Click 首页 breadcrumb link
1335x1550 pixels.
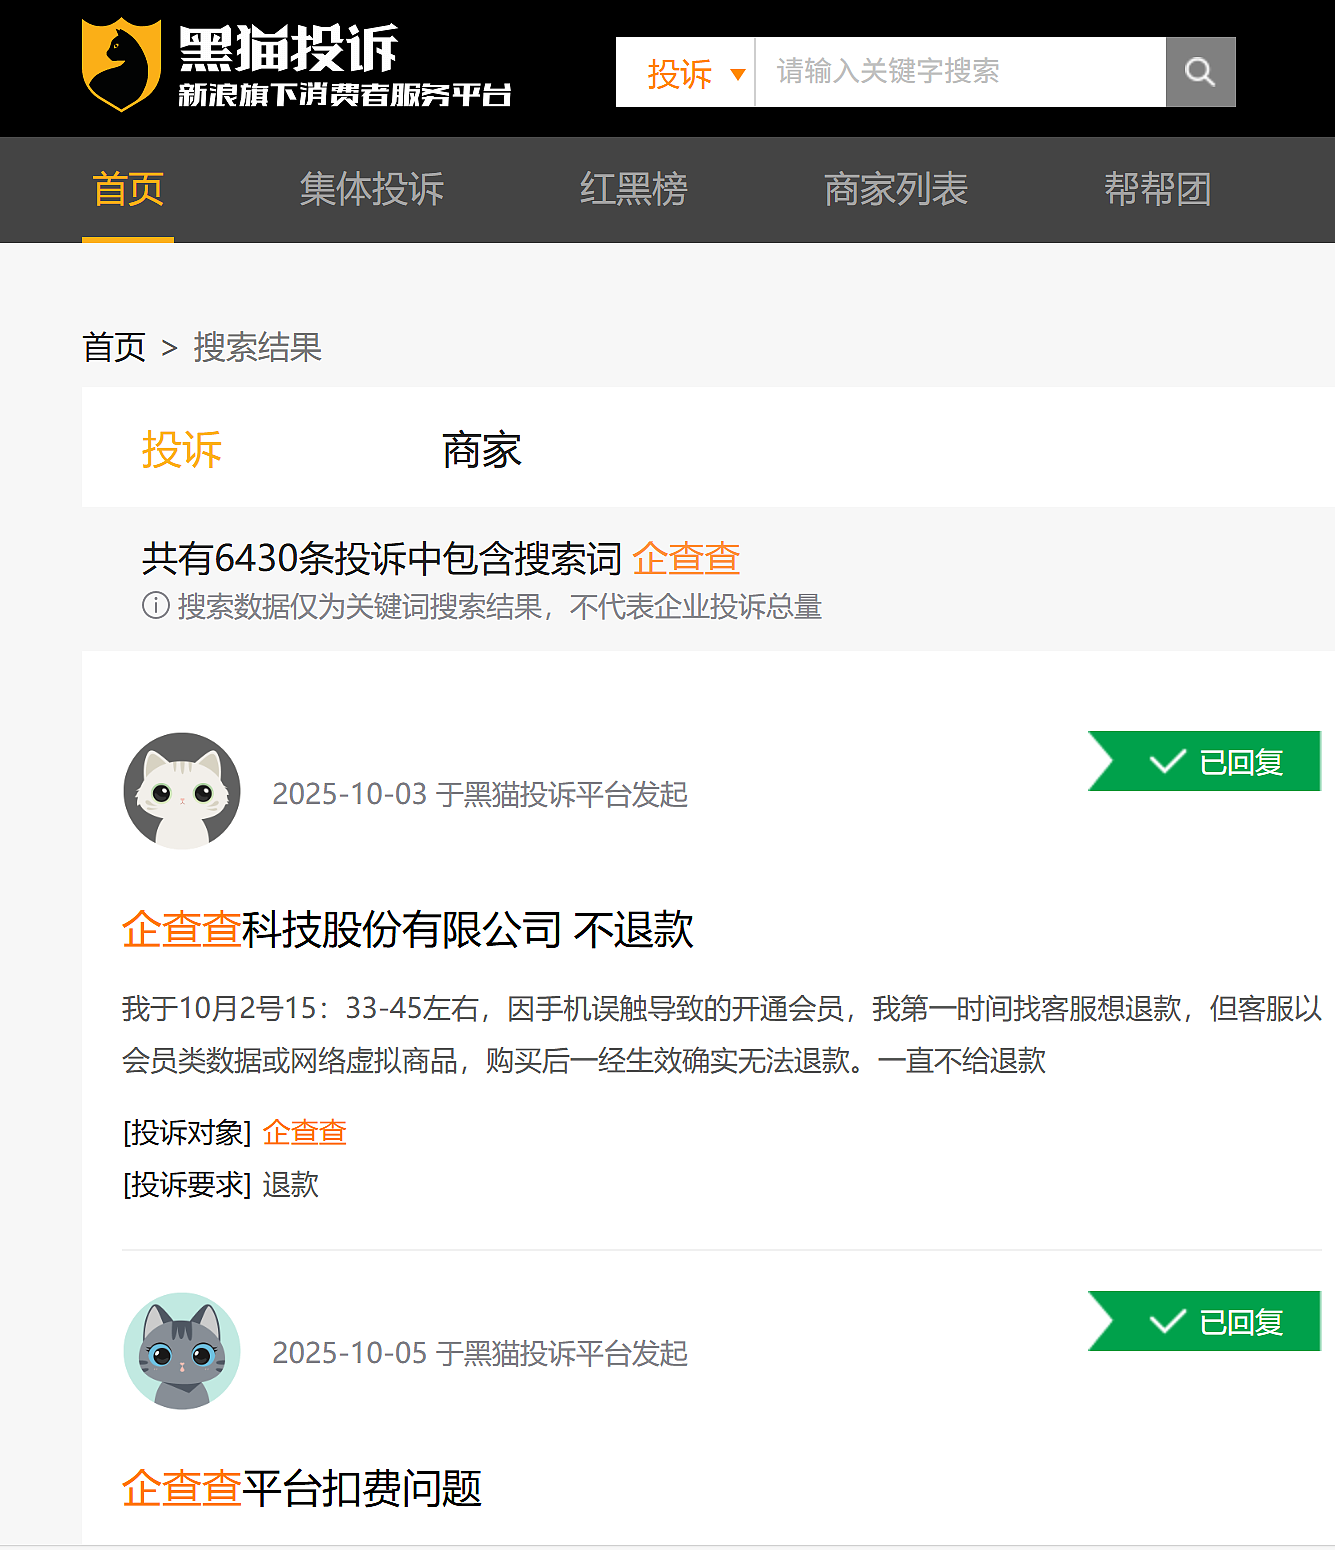tap(114, 348)
